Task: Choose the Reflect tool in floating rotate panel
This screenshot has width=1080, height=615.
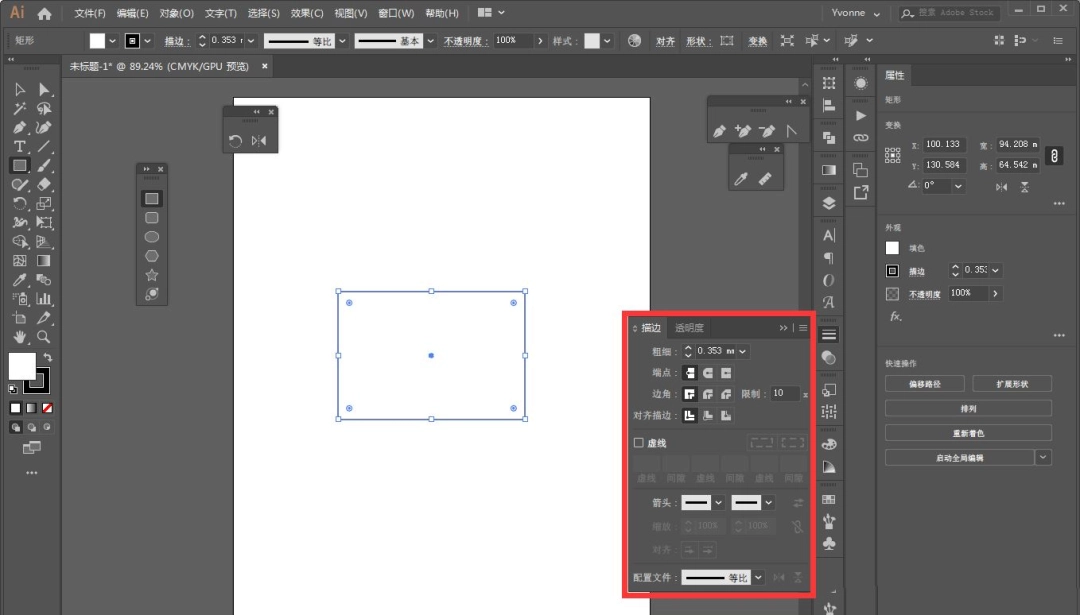Action: click(259, 141)
